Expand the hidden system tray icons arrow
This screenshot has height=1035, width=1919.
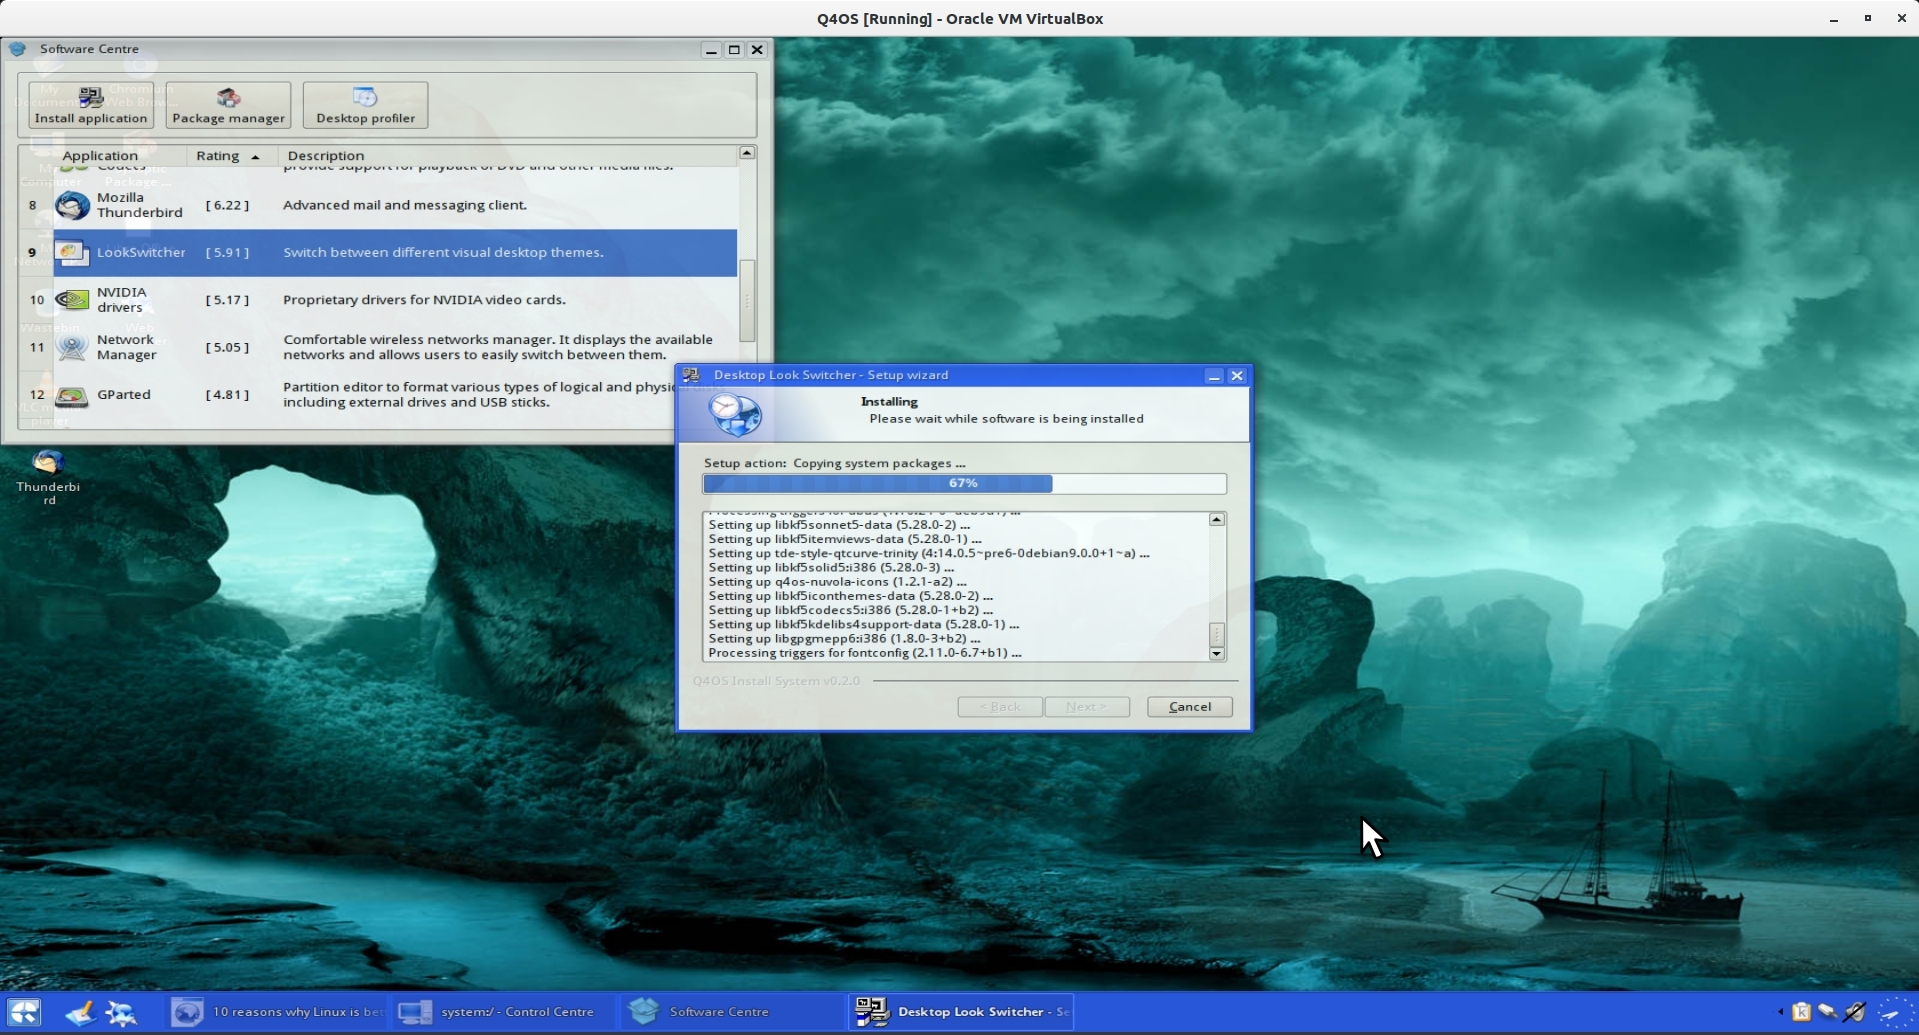(x=1780, y=1012)
